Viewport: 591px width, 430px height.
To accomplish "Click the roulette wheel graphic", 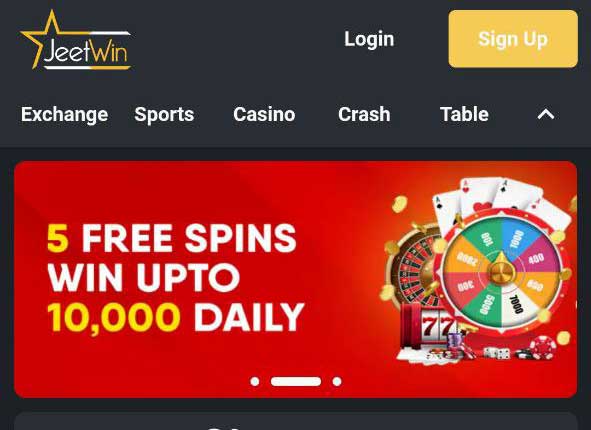I will (415, 266).
